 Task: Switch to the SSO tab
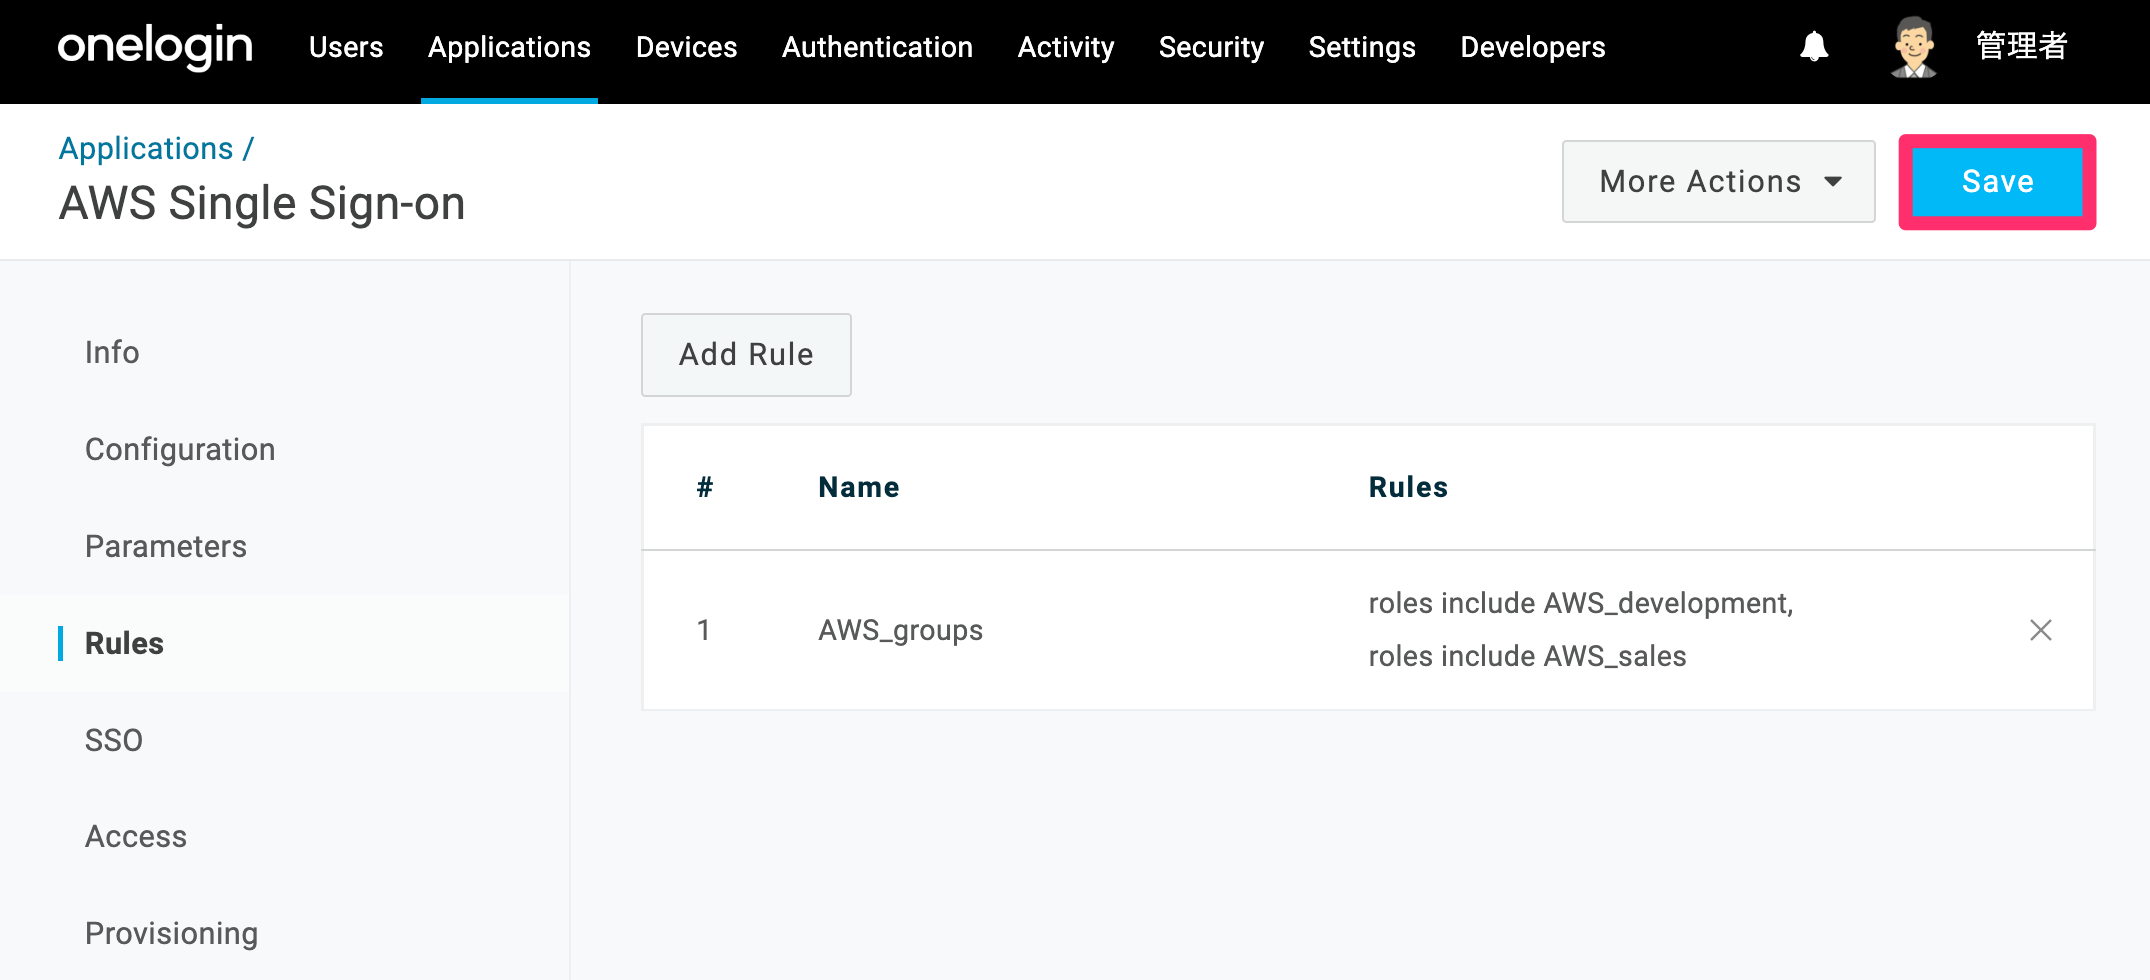coord(114,740)
